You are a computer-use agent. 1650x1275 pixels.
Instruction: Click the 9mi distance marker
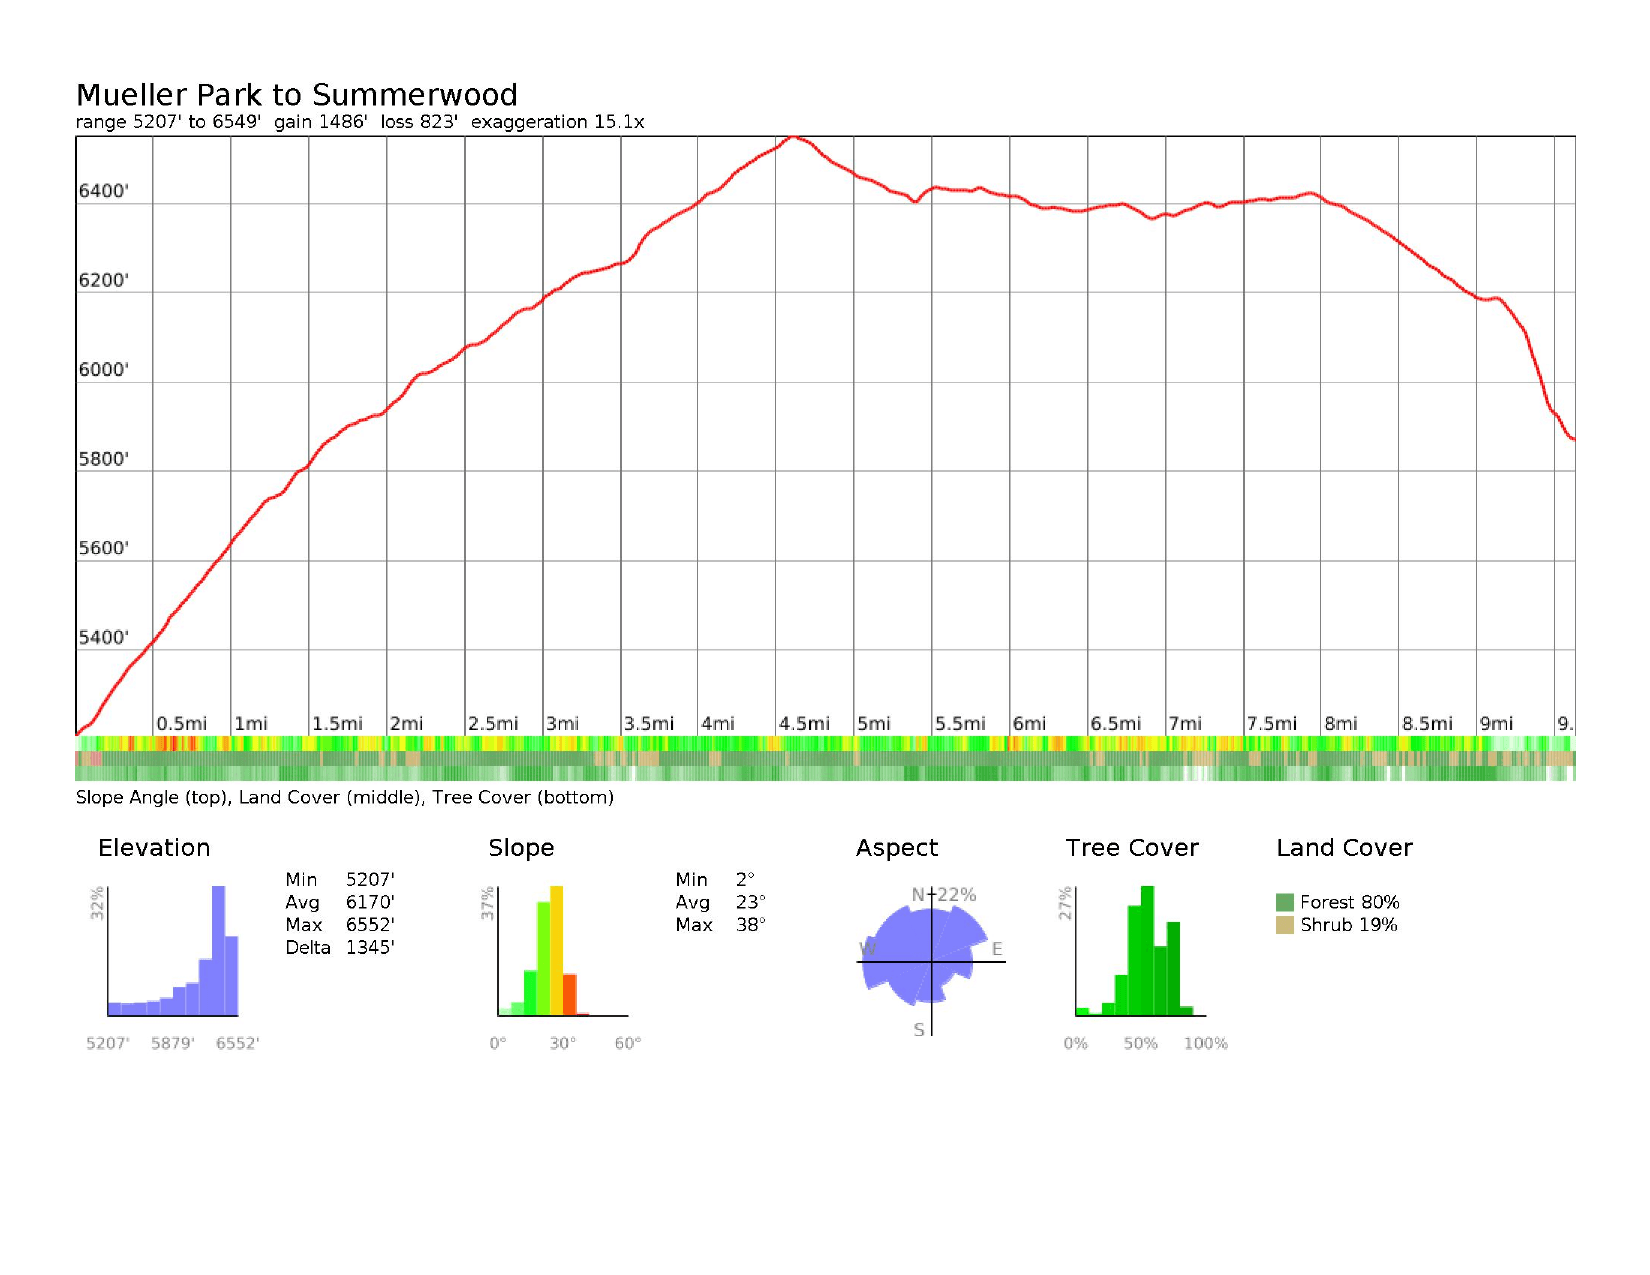pos(1496,723)
